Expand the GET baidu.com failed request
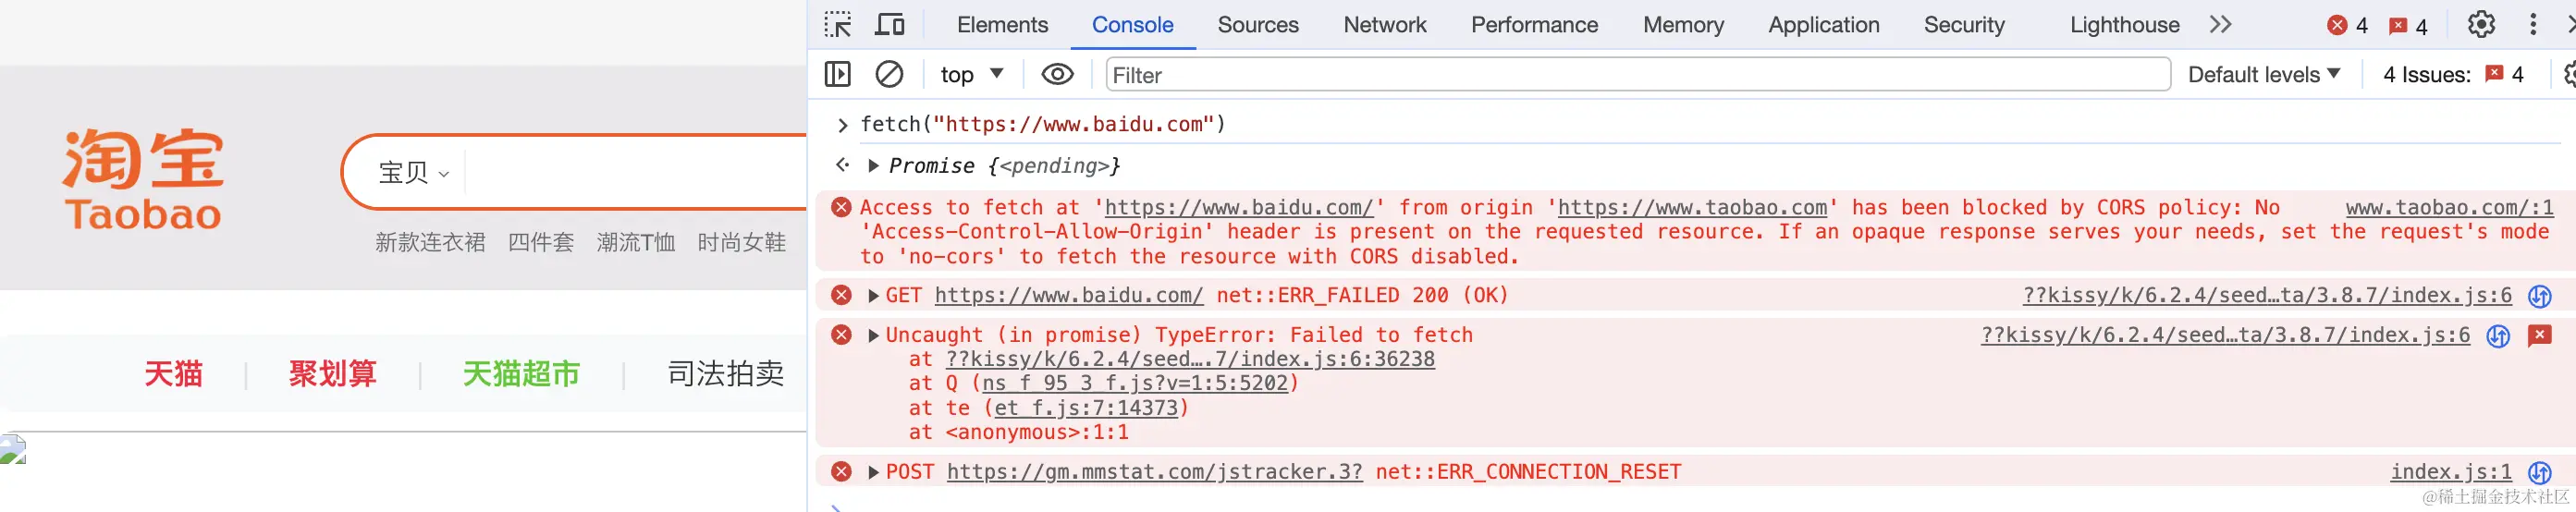2576x512 pixels. [x=874, y=296]
